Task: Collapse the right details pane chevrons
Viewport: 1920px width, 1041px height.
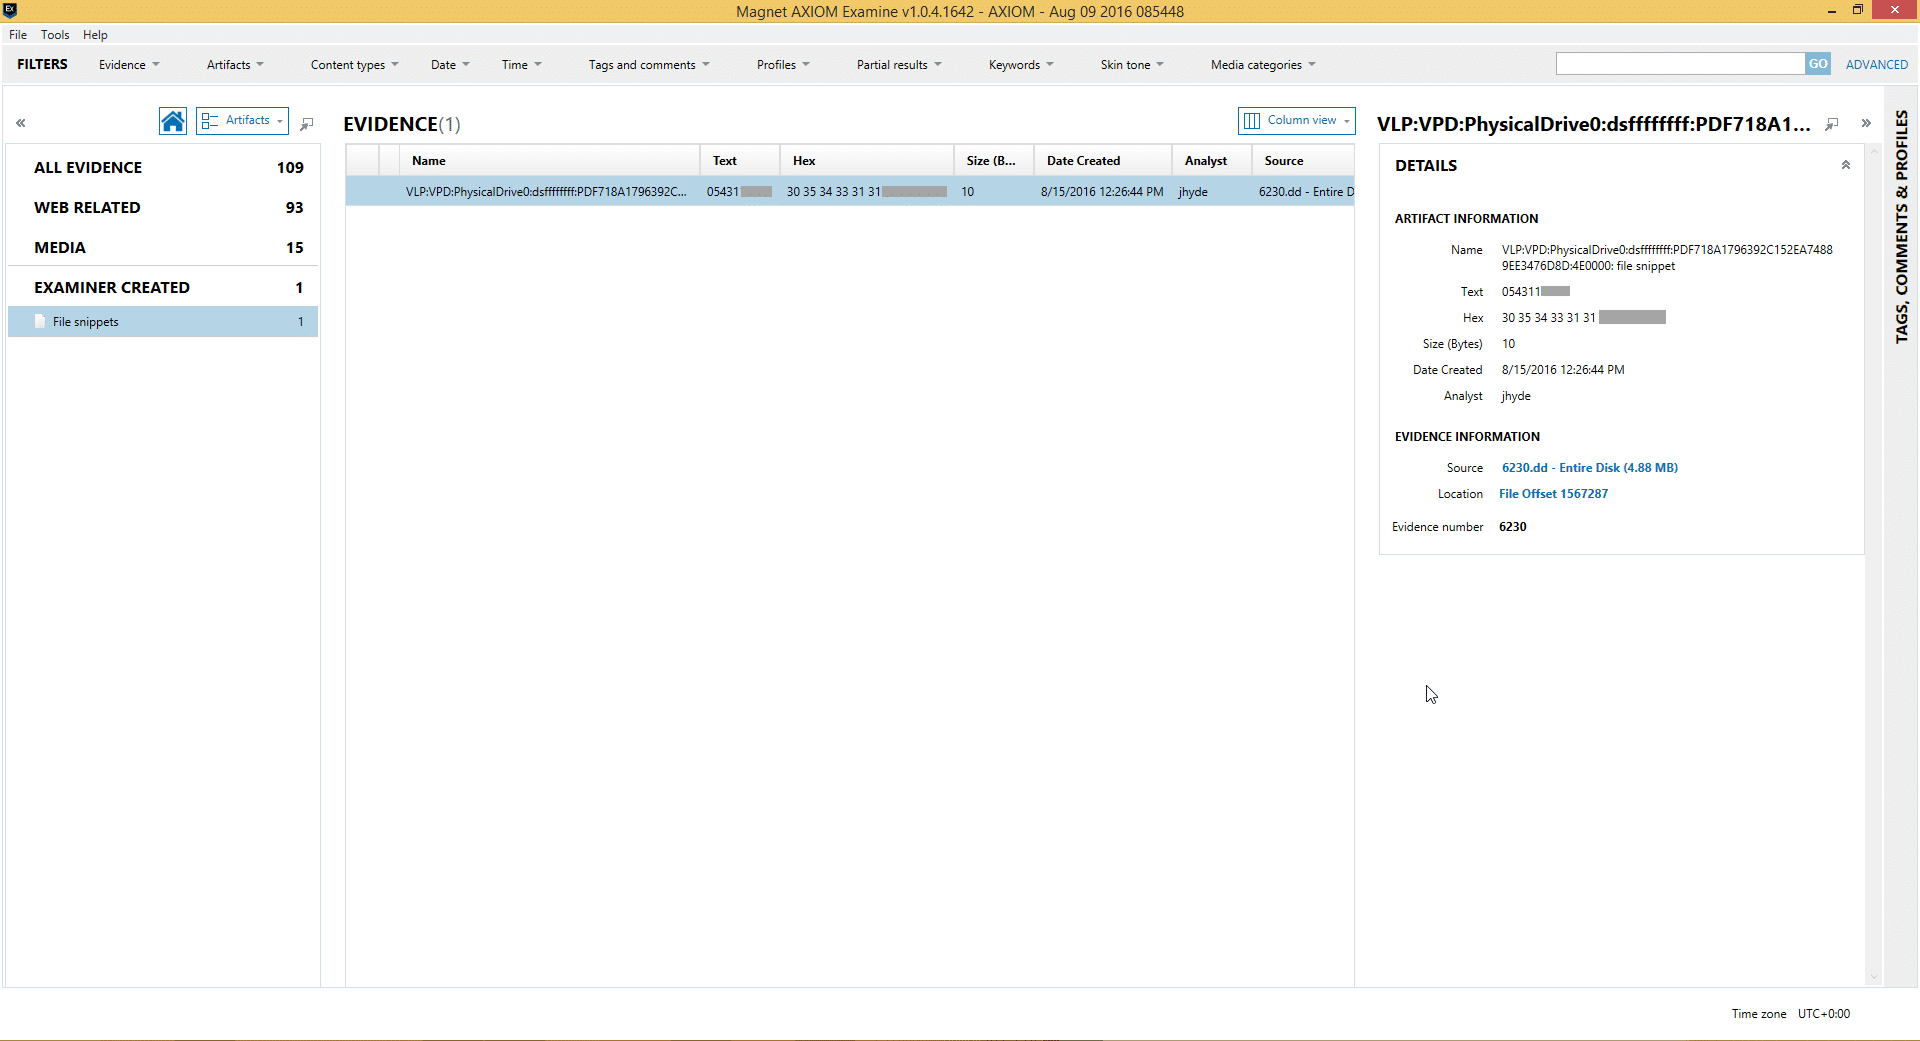Action: point(1866,123)
